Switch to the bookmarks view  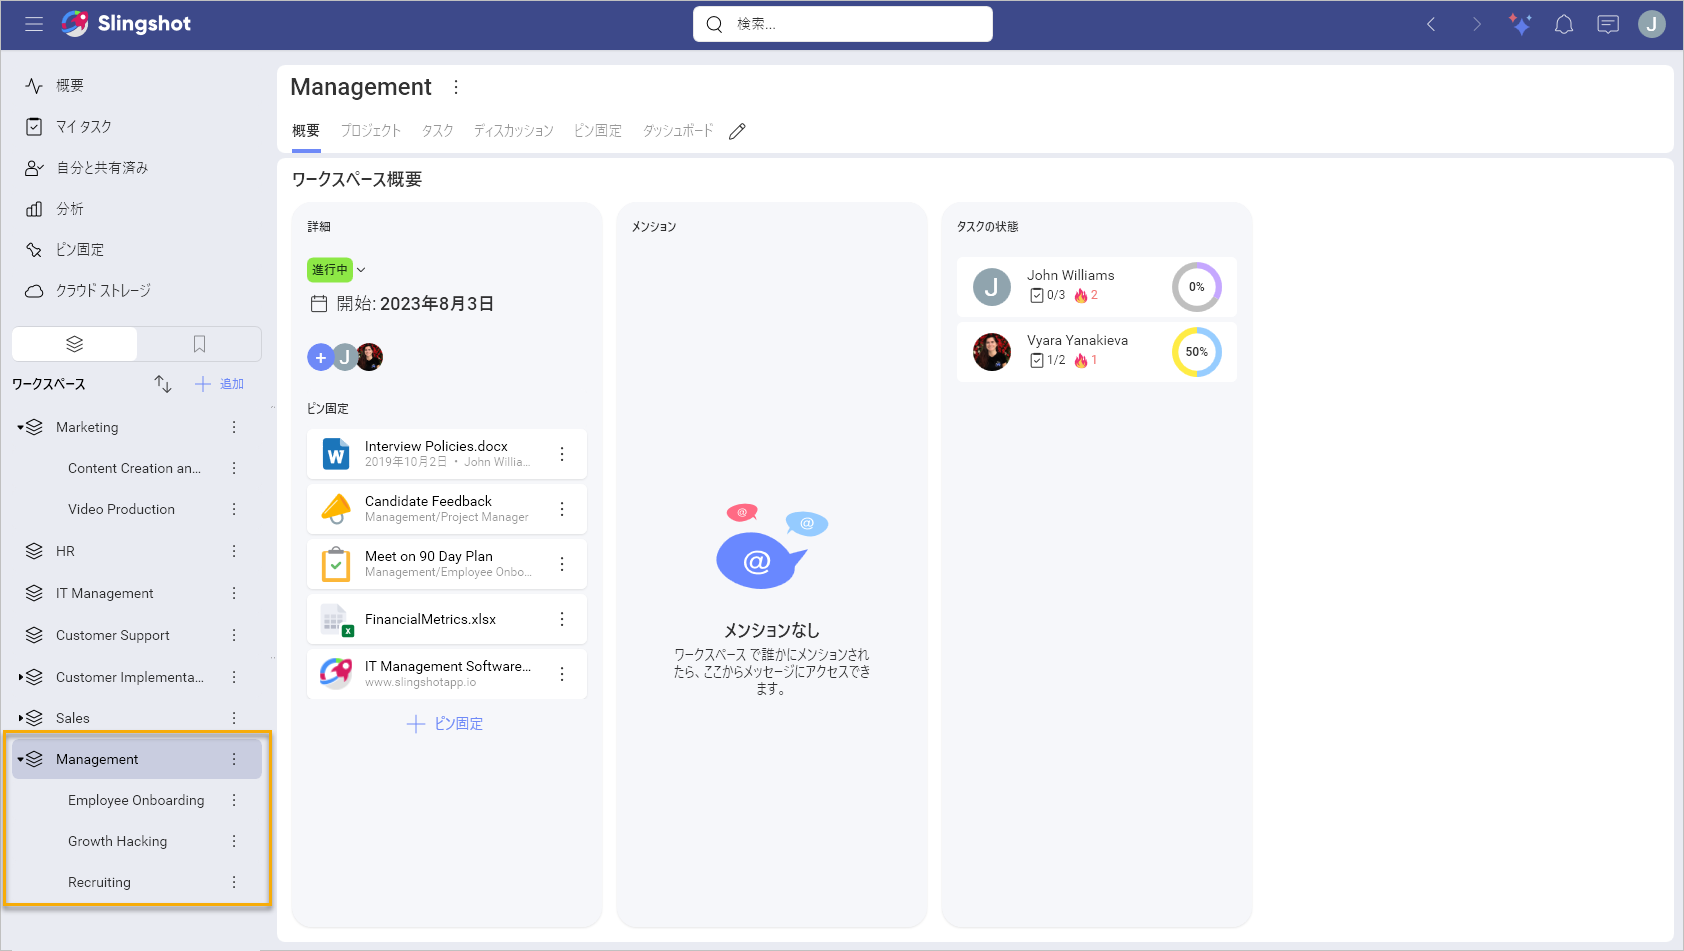click(199, 344)
